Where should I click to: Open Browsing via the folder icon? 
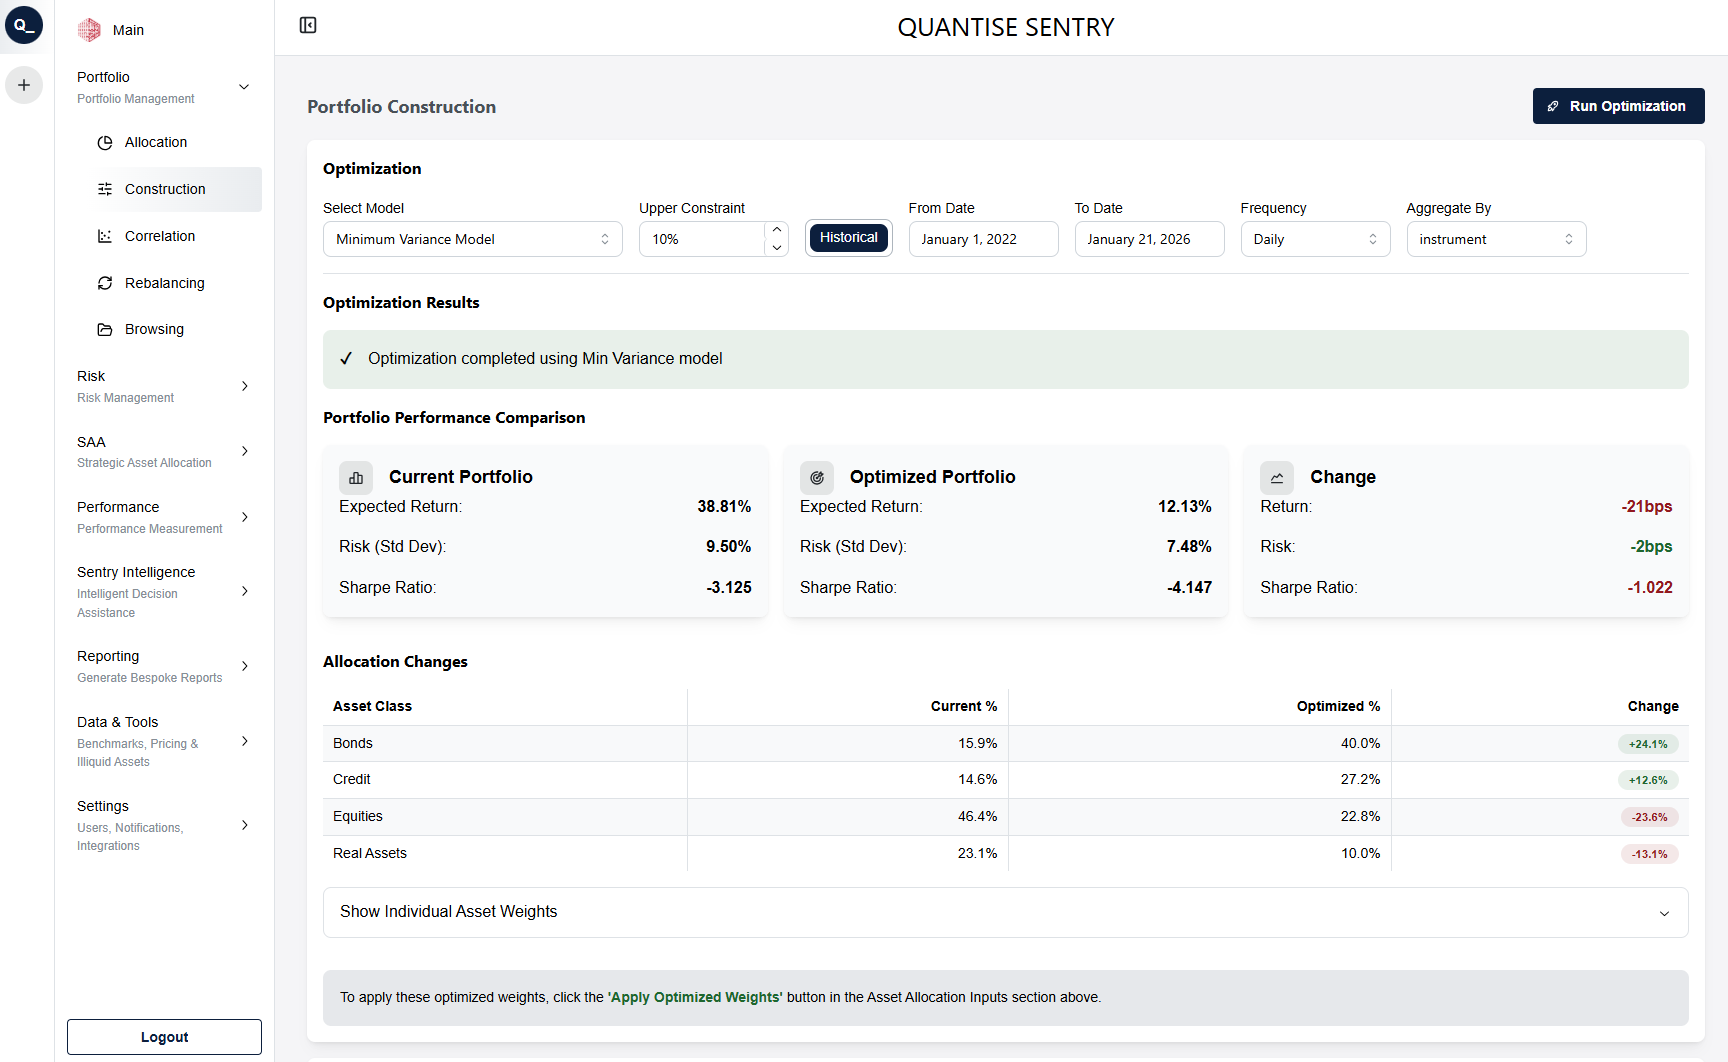[105, 328]
